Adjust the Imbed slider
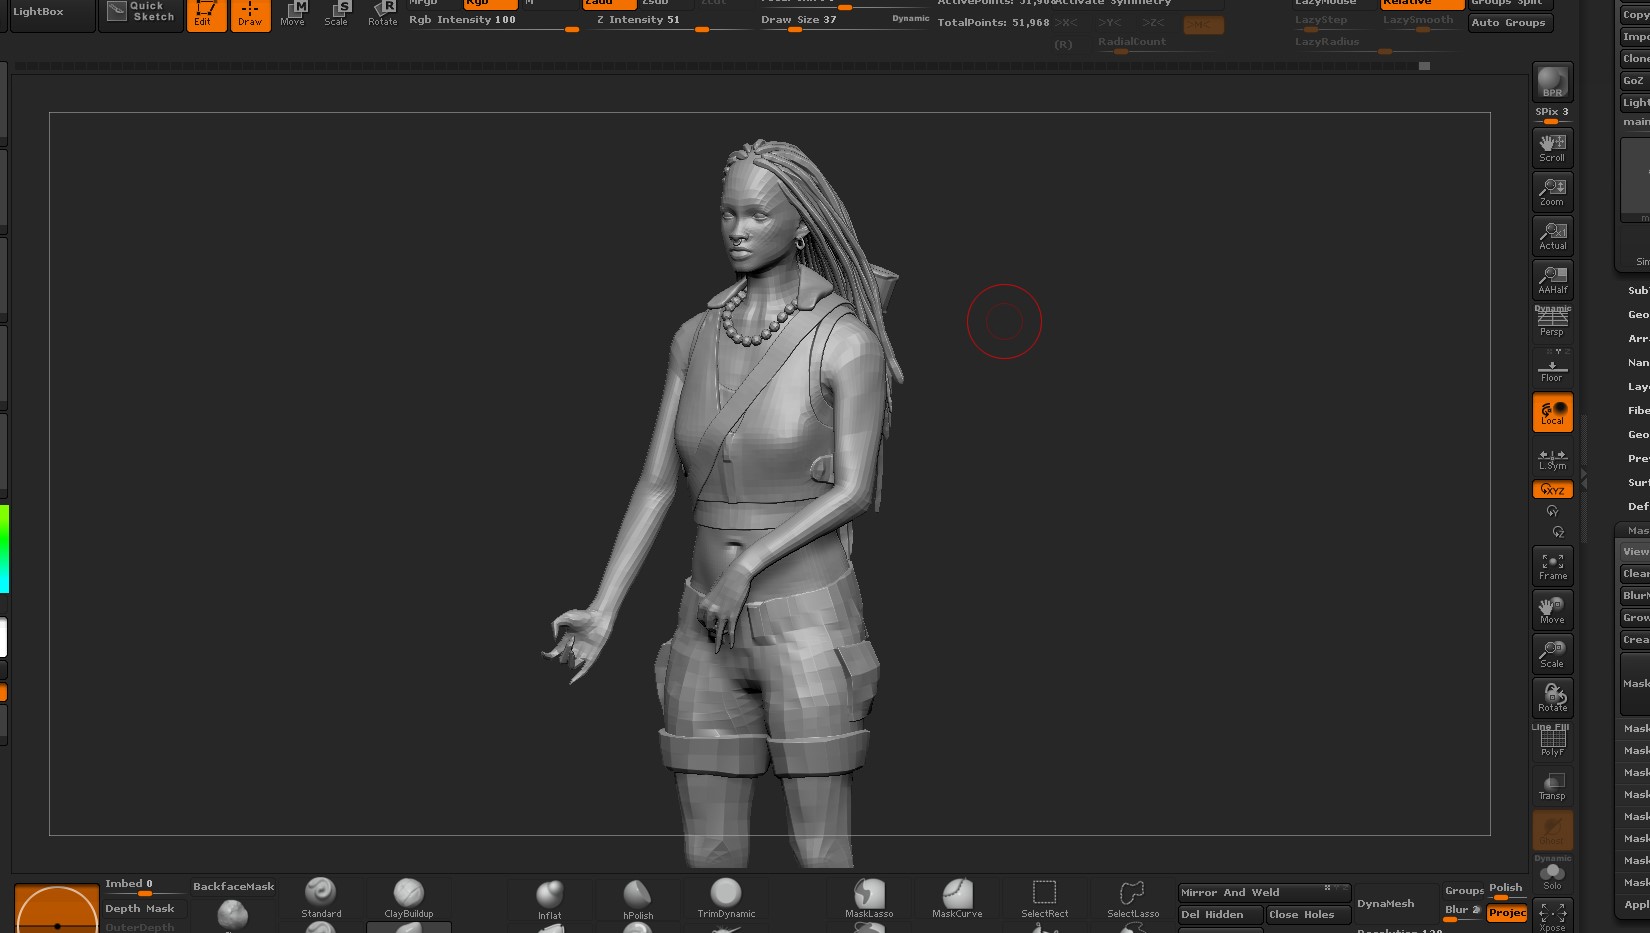This screenshot has height=933, width=1650. tap(145, 886)
